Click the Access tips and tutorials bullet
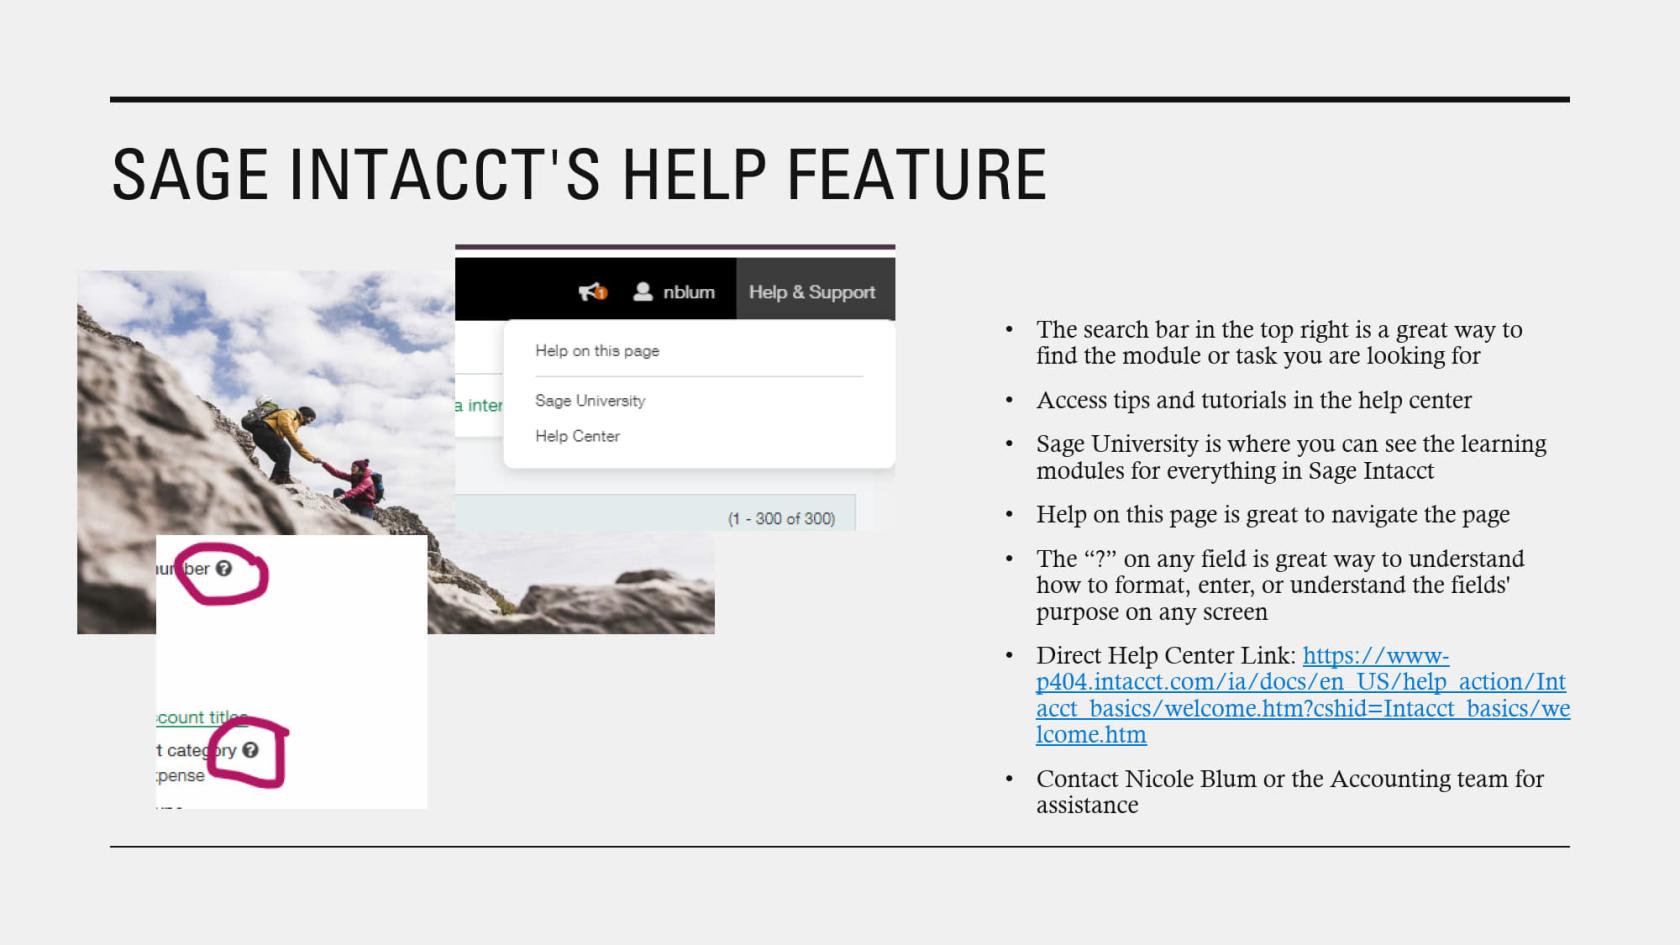The height and width of the screenshot is (945, 1680). coord(1253,400)
